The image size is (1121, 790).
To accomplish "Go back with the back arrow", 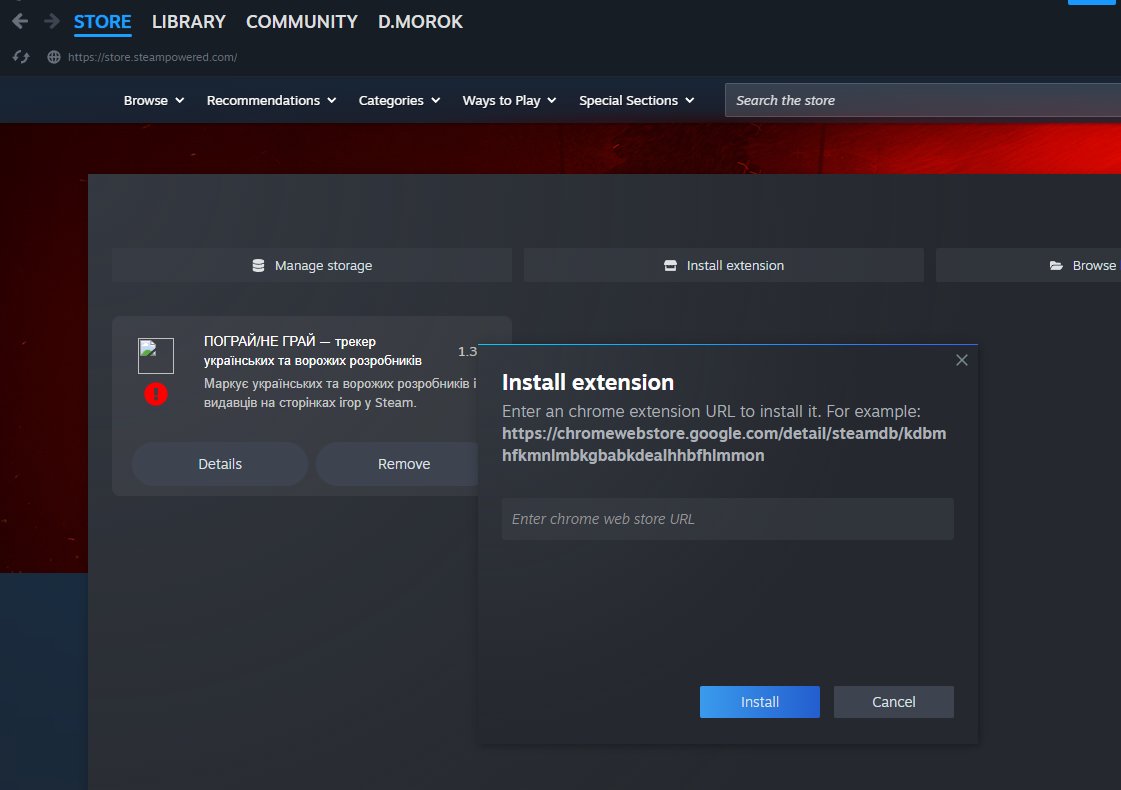I will (x=20, y=21).
